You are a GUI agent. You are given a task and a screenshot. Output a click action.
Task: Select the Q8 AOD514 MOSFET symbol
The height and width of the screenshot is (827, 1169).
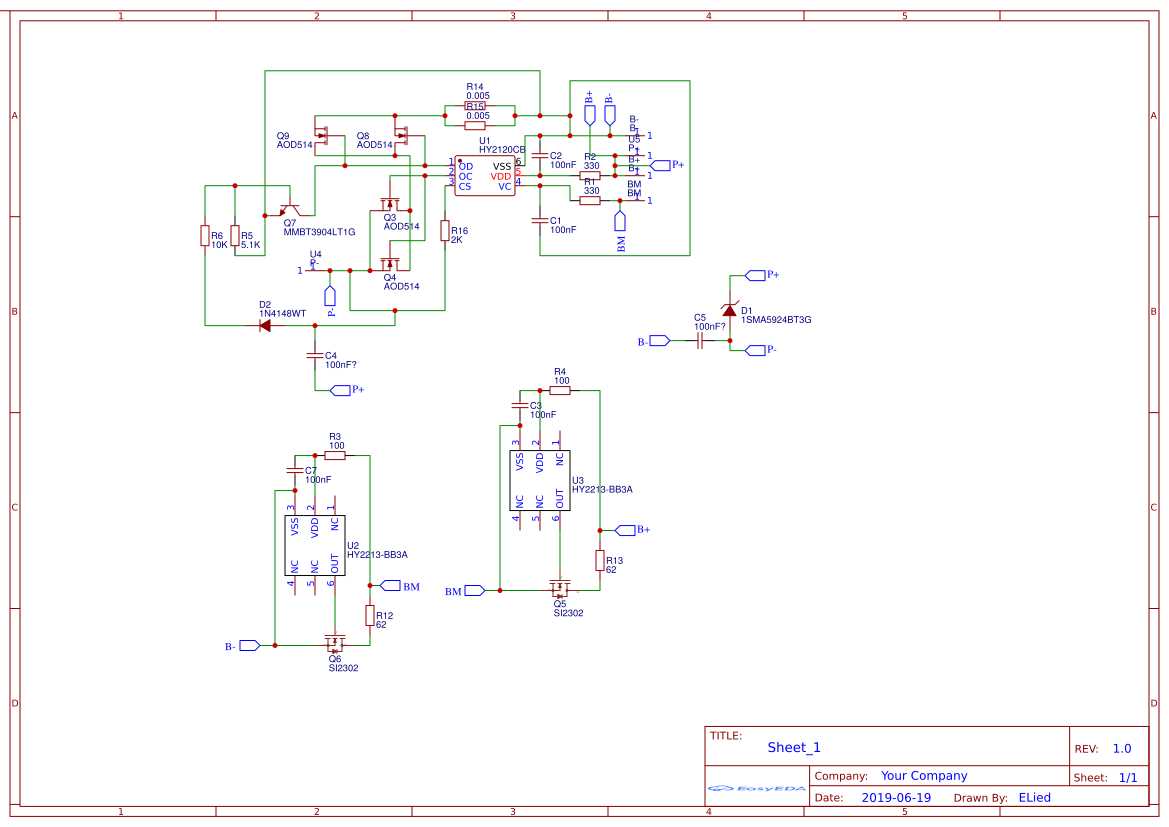click(x=403, y=136)
